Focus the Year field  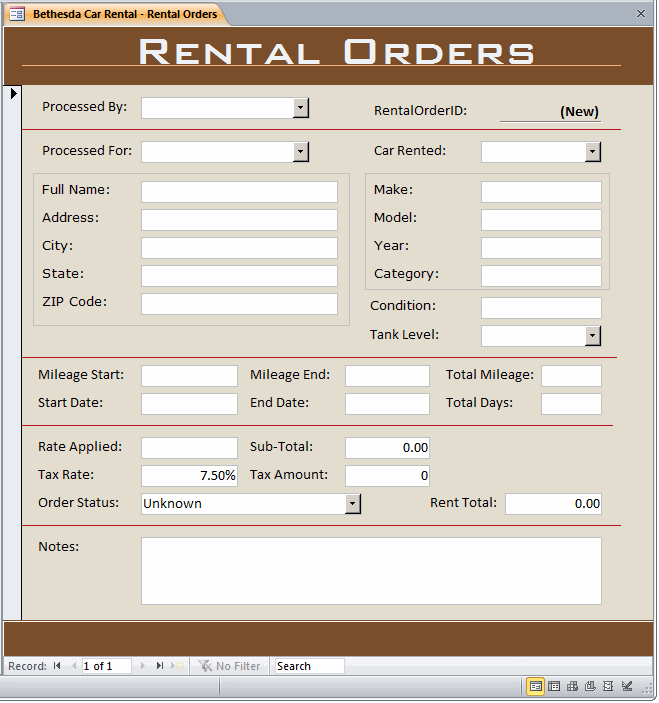(x=542, y=248)
